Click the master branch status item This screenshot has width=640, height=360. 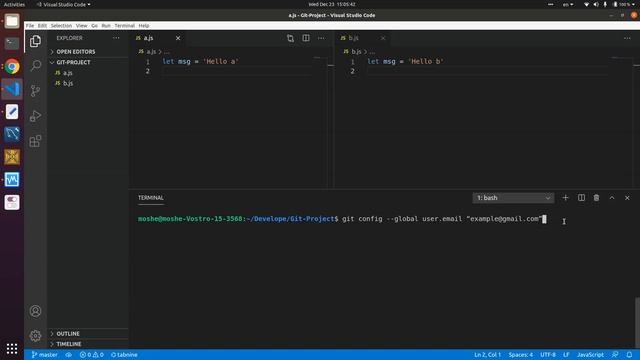44,355
